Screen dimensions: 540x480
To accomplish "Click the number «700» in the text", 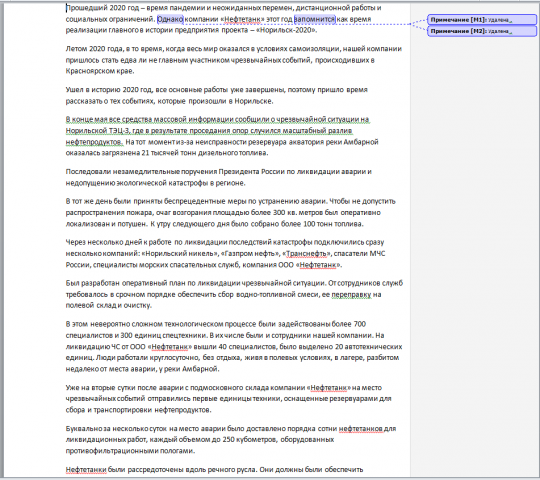I will point(360,324).
